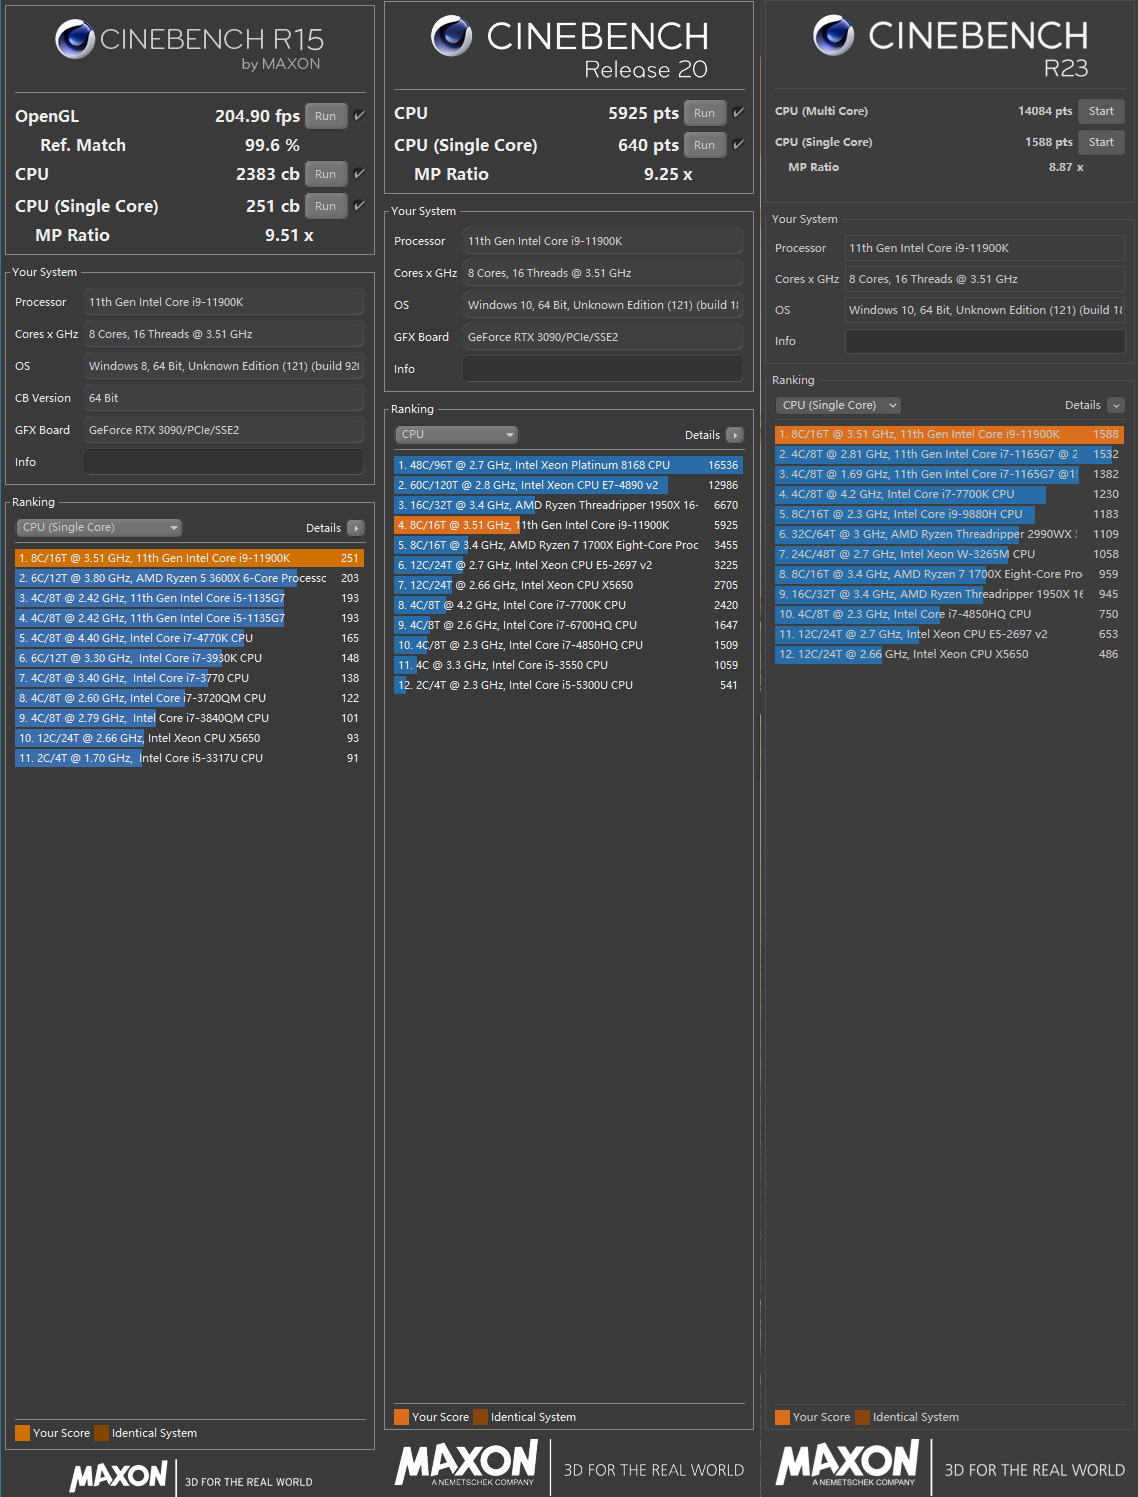The height and width of the screenshot is (1497, 1138).
Task: Click the Maxon logo under R20 panel
Action: (x=466, y=1464)
